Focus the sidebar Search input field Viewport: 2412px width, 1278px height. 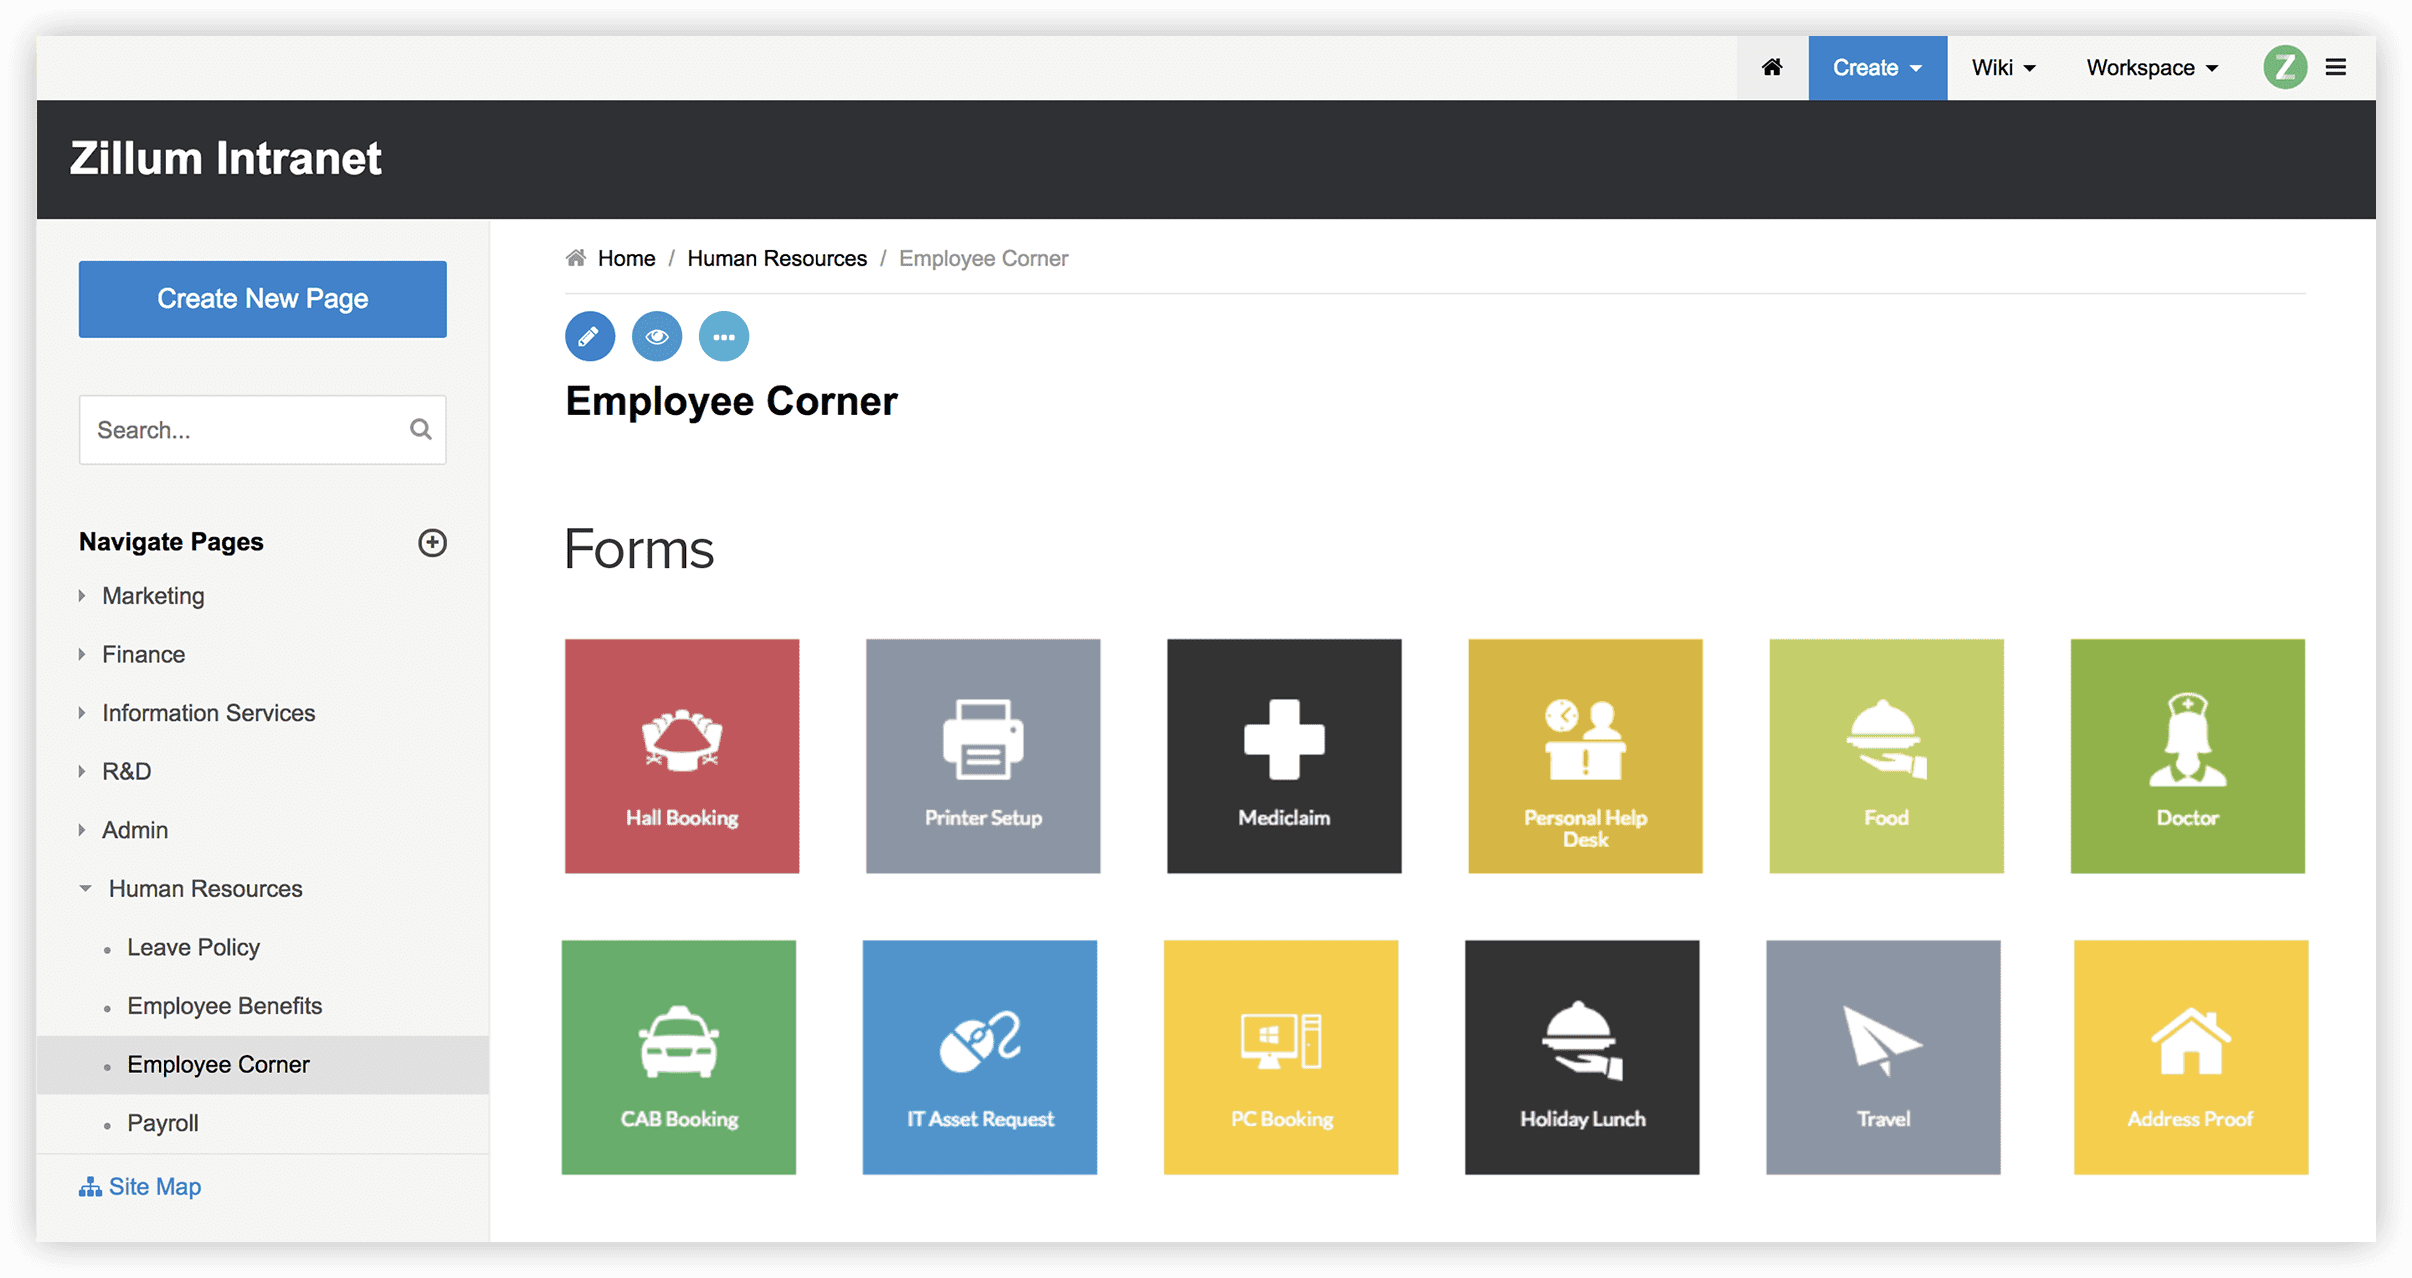coord(240,430)
